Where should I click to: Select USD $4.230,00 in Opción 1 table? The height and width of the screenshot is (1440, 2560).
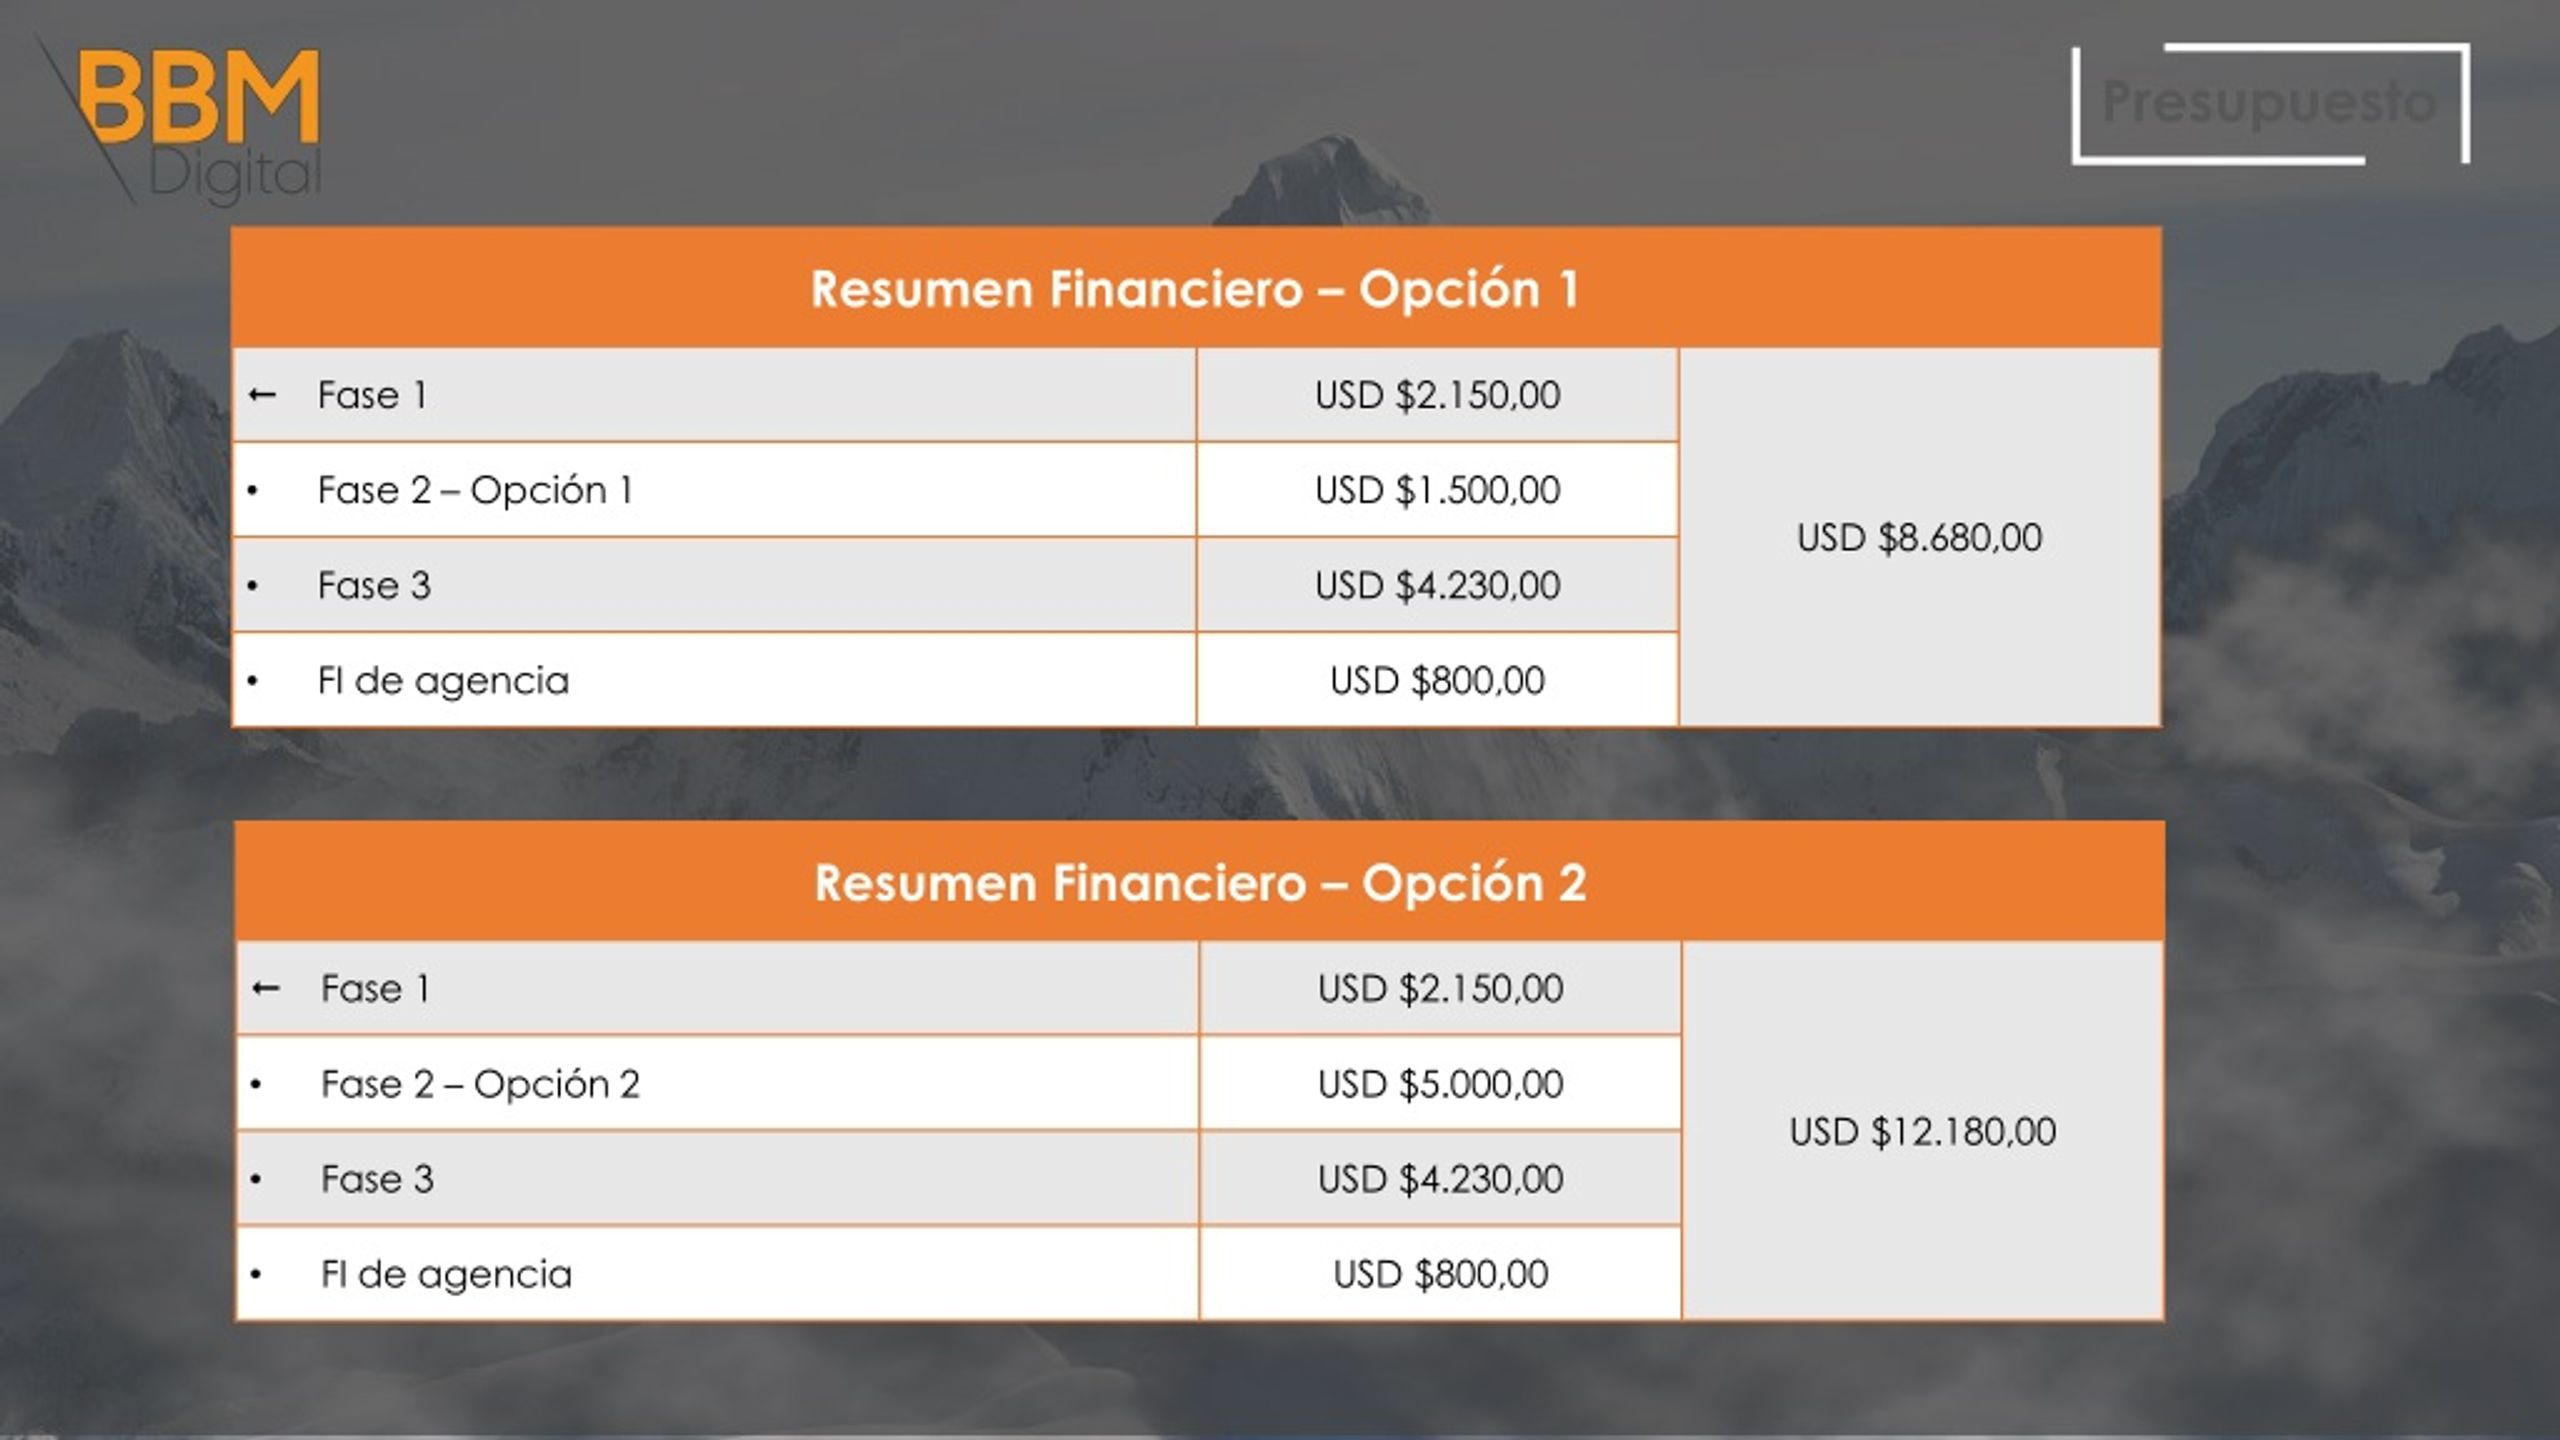[x=1437, y=585]
